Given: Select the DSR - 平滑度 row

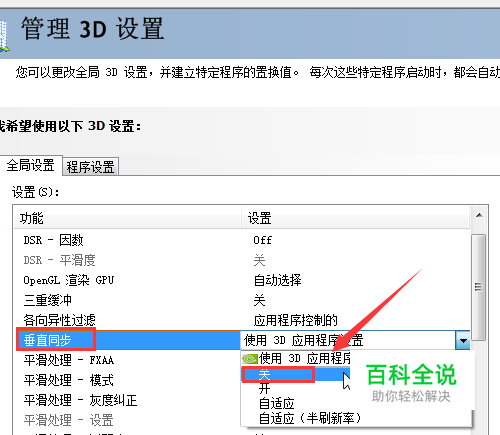Looking at the screenshot, I should point(242,260).
